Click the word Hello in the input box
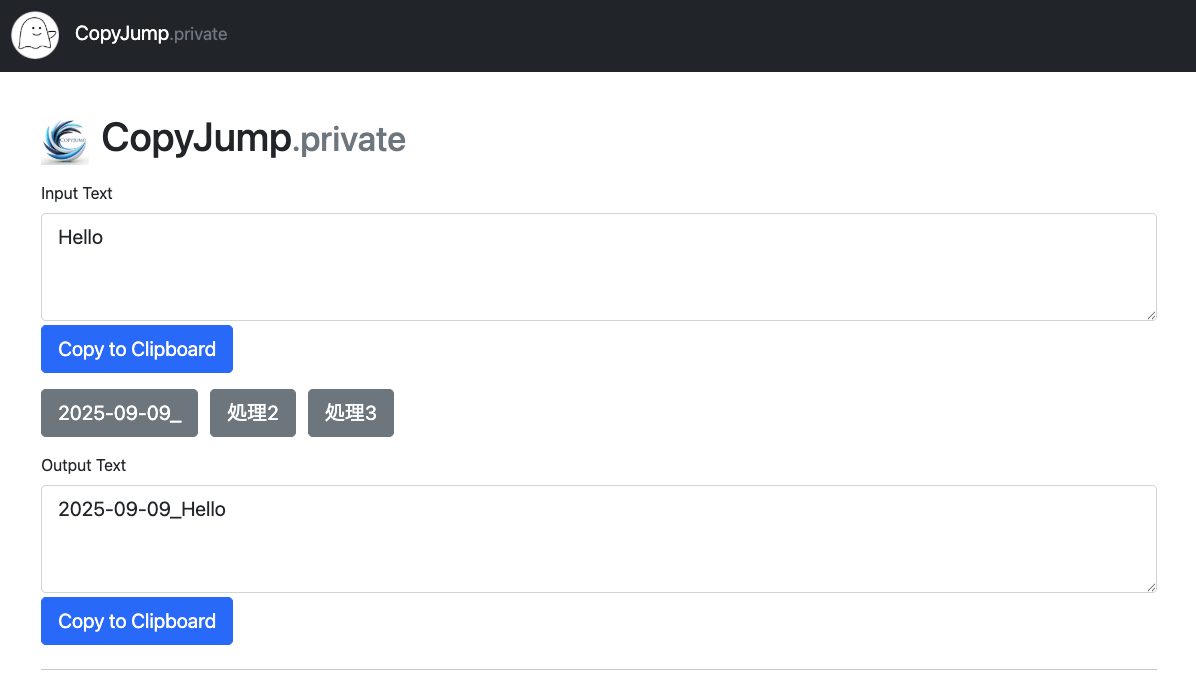The image size is (1196, 685). click(x=81, y=238)
